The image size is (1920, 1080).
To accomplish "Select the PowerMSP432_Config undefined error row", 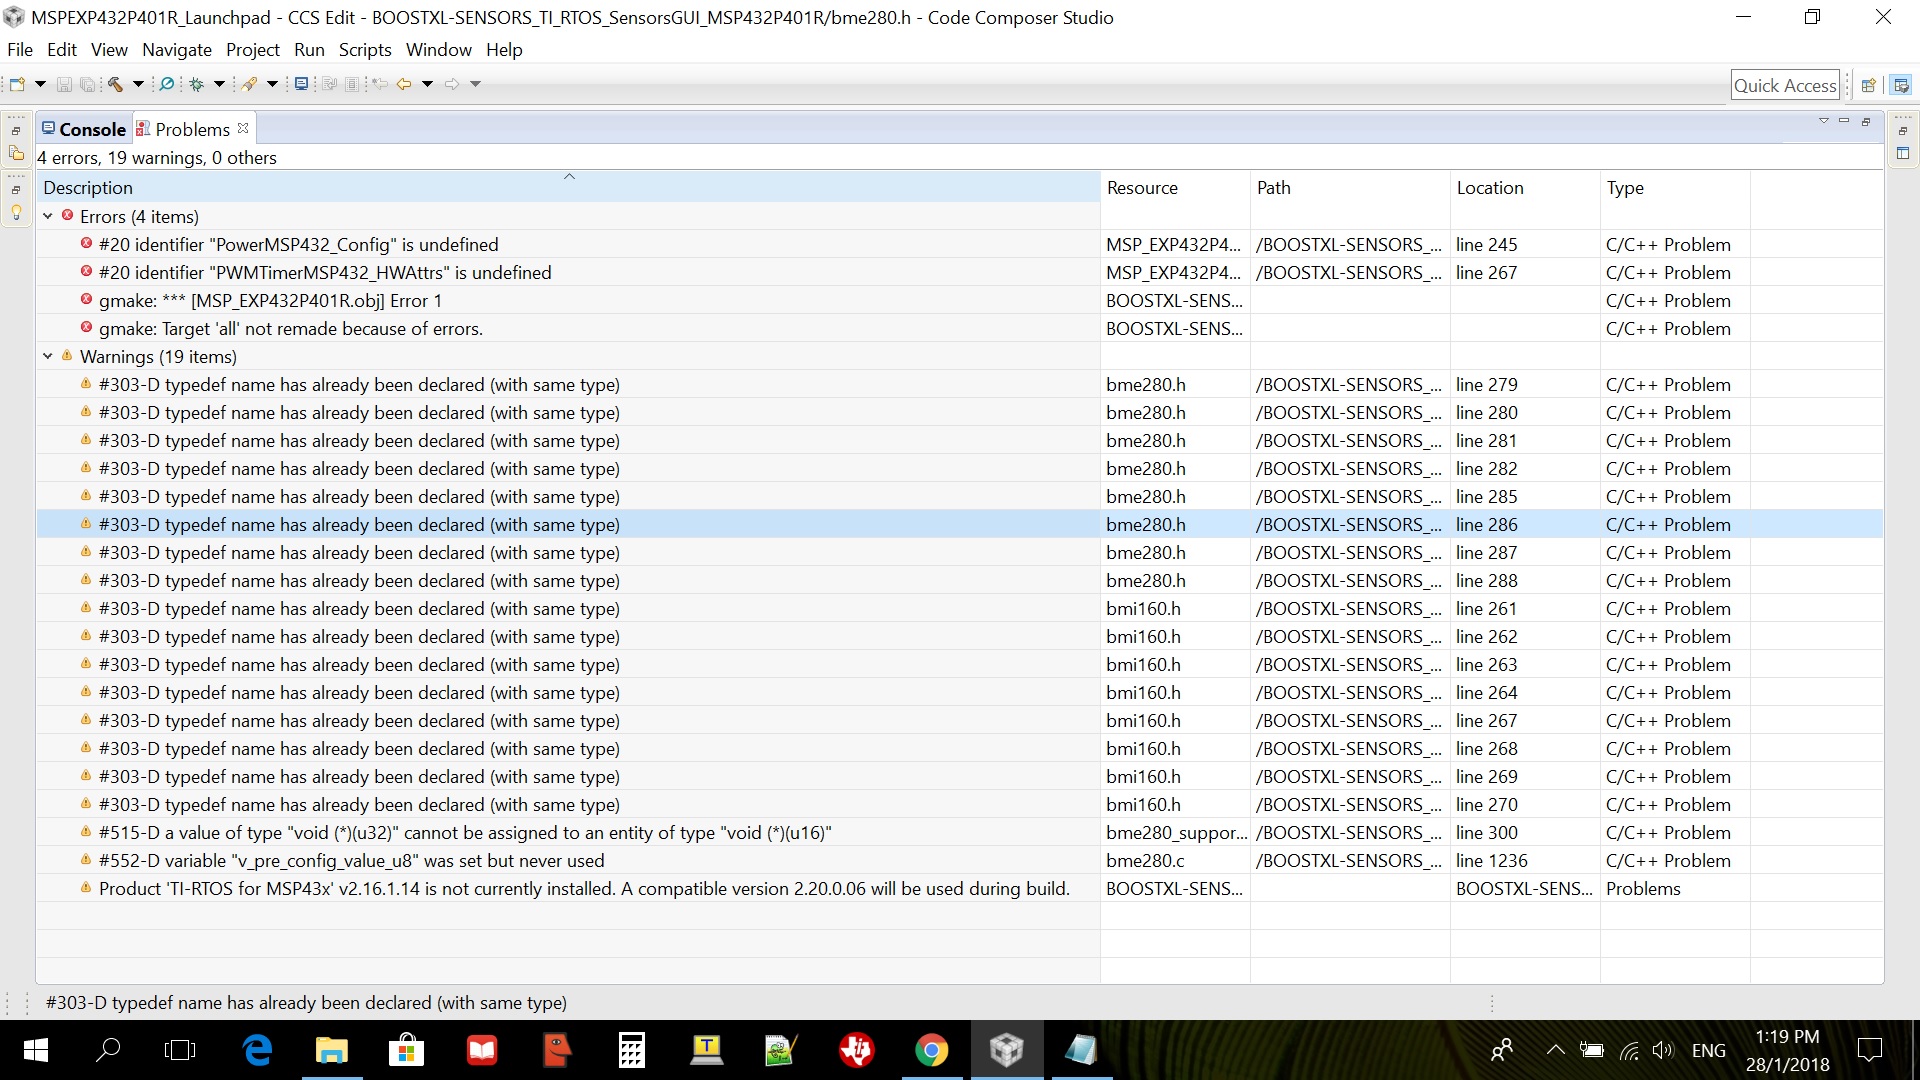I will [298, 245].
